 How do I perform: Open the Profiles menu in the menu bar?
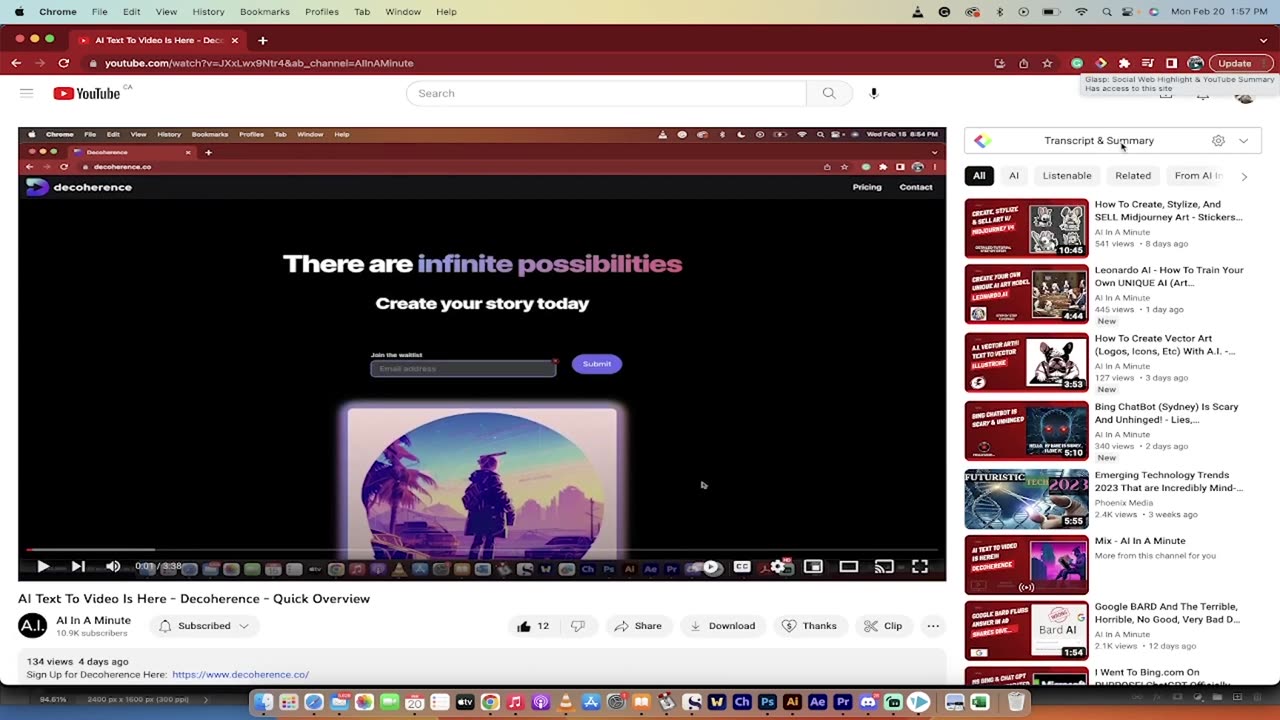pyautogui.click(x=322, y=12)
